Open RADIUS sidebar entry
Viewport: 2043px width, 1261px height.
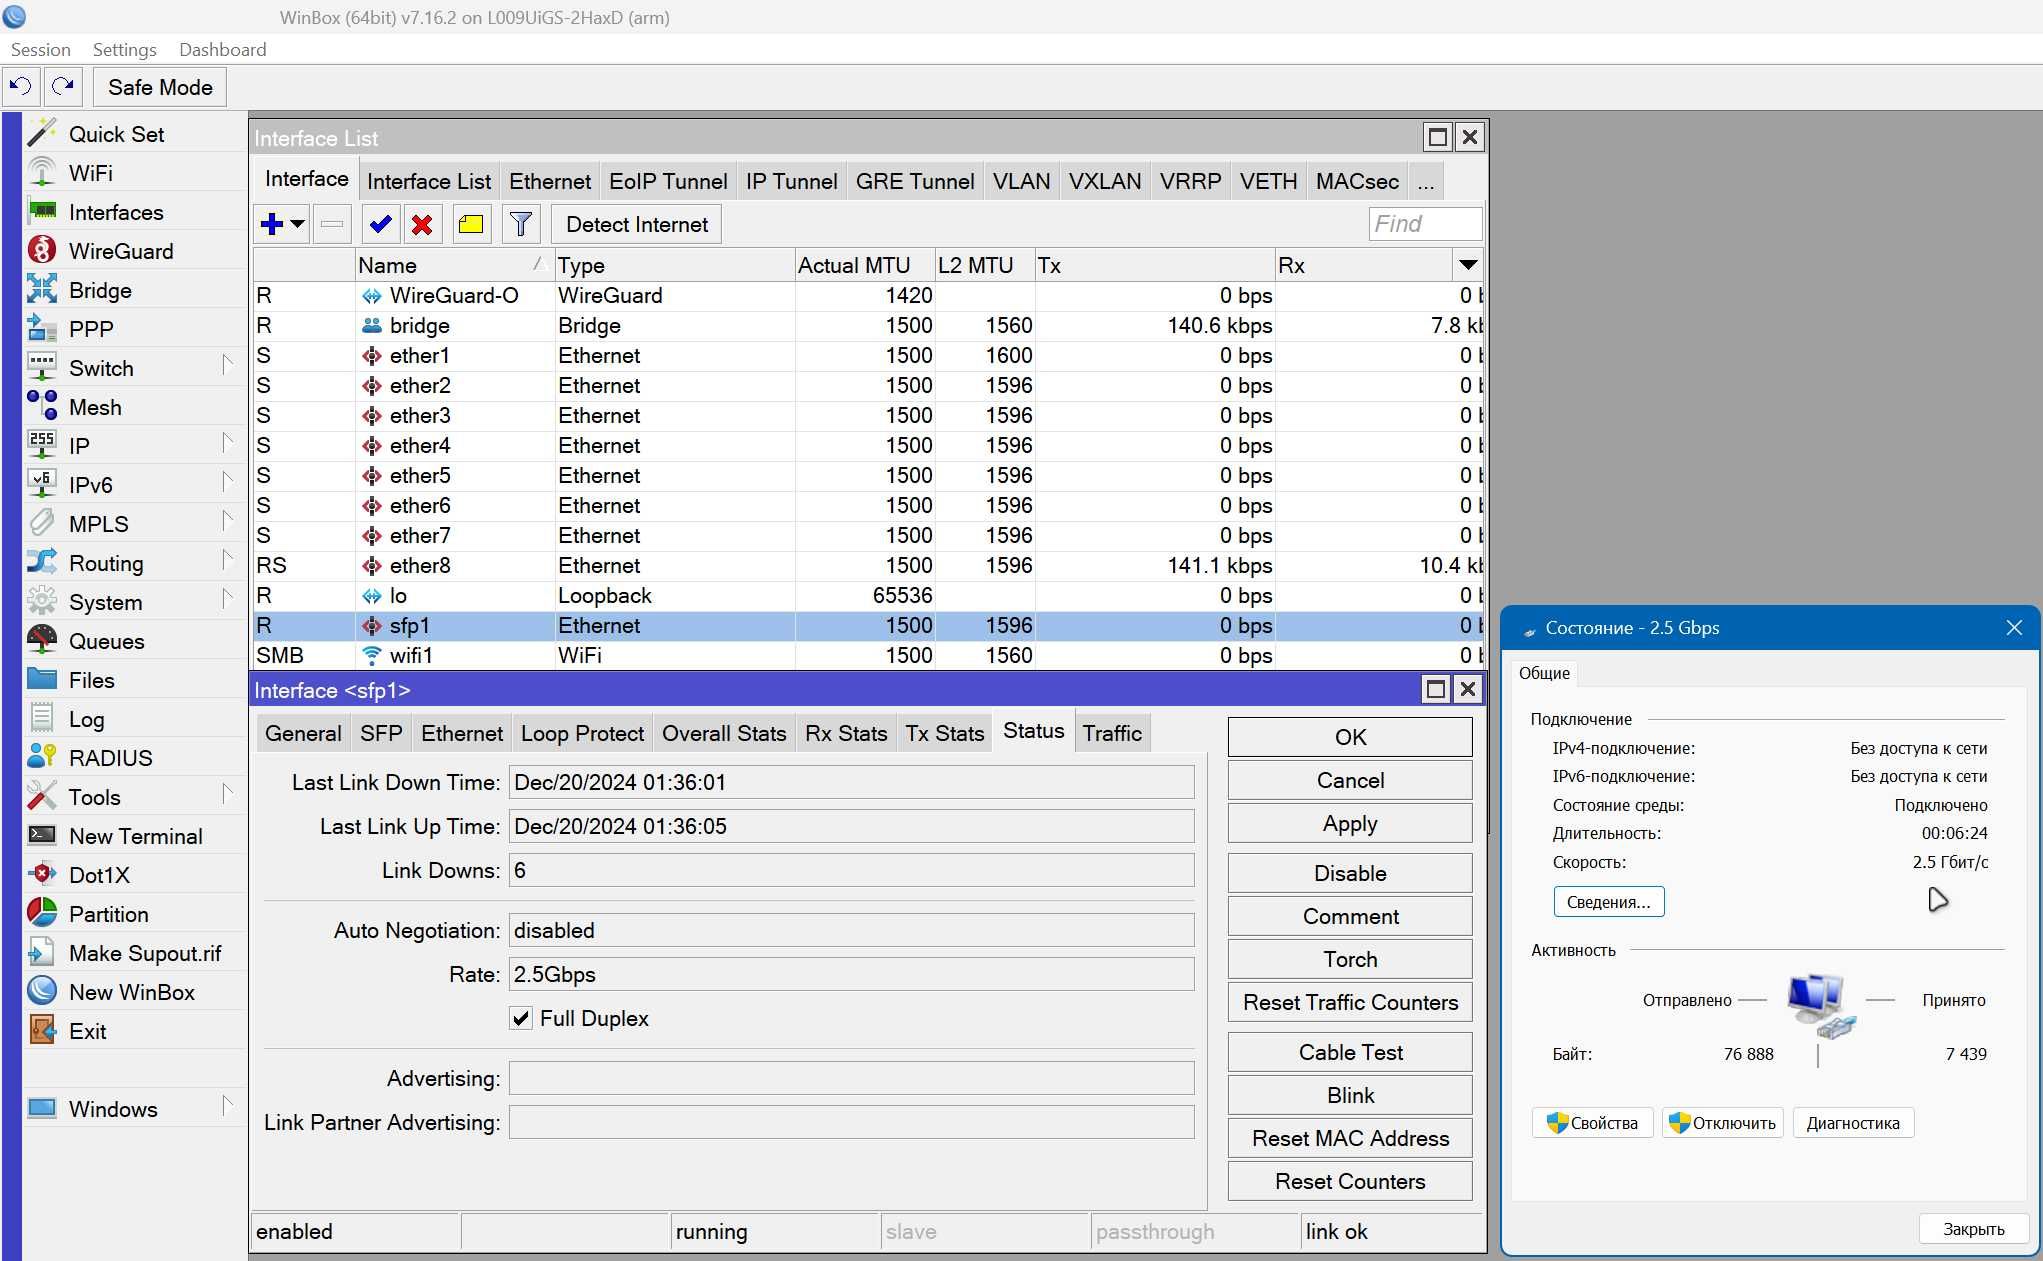(x=110, y=758)
